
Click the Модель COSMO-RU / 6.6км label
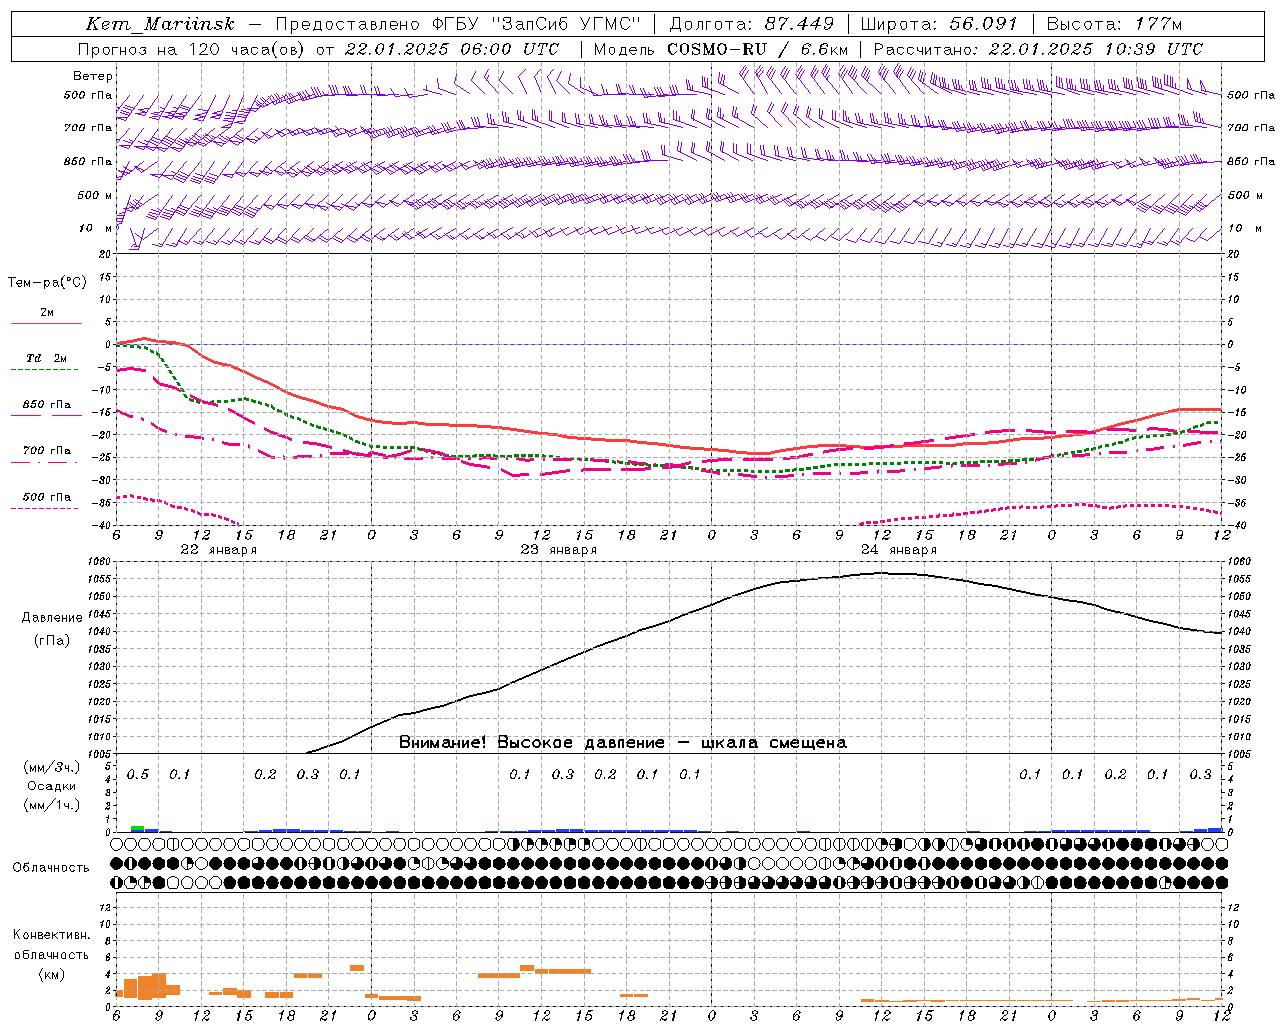click(x=720, y=49)
